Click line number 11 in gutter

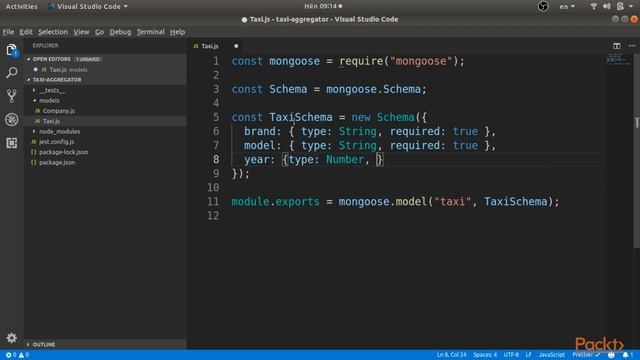213,202
